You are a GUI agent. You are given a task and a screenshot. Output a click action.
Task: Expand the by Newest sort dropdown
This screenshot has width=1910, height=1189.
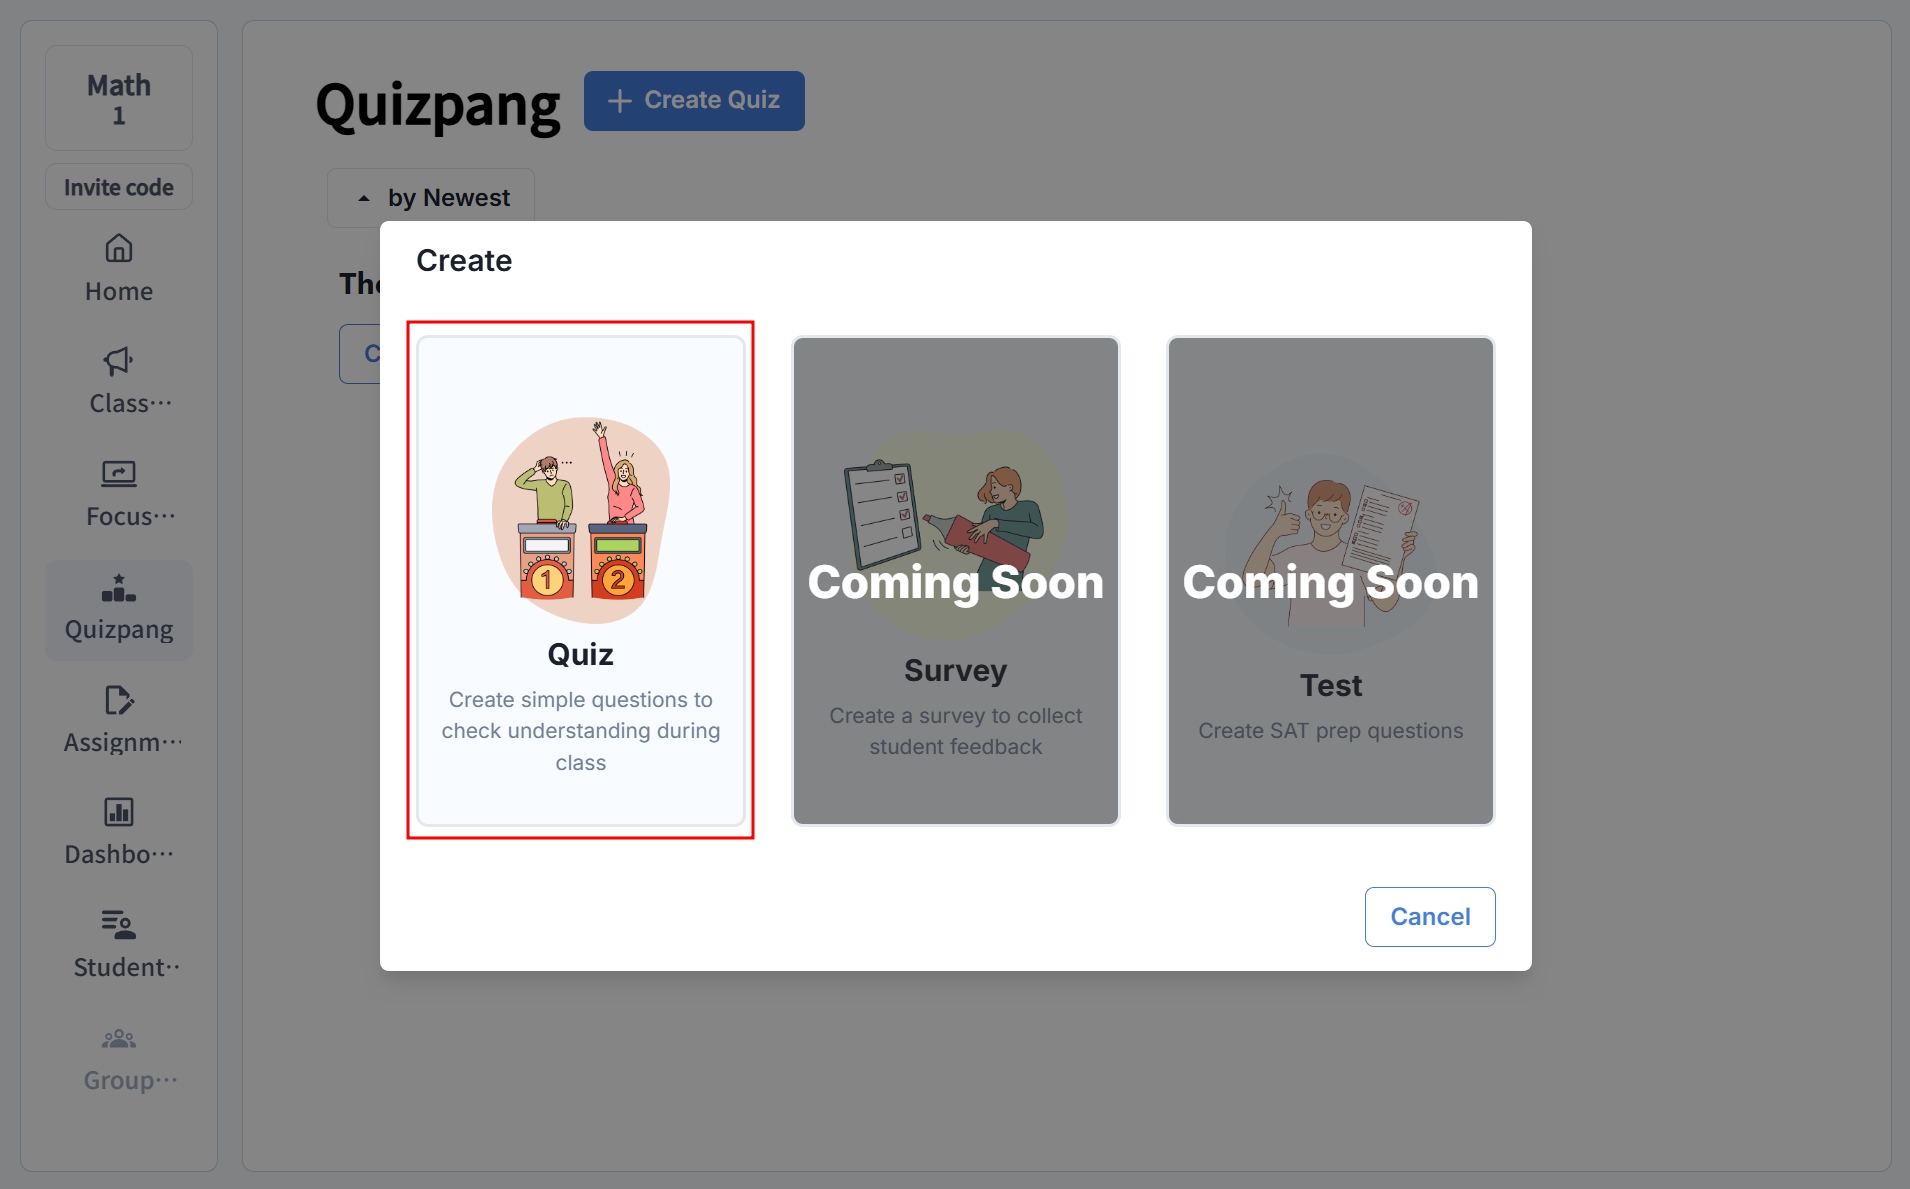pos(431,197)
